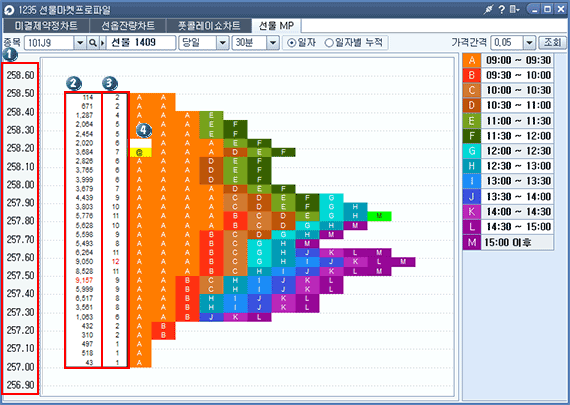This screenshot has width=570, height=405.
Task: Open the 30분 interval dropdown
Action: tap(273, 43)
